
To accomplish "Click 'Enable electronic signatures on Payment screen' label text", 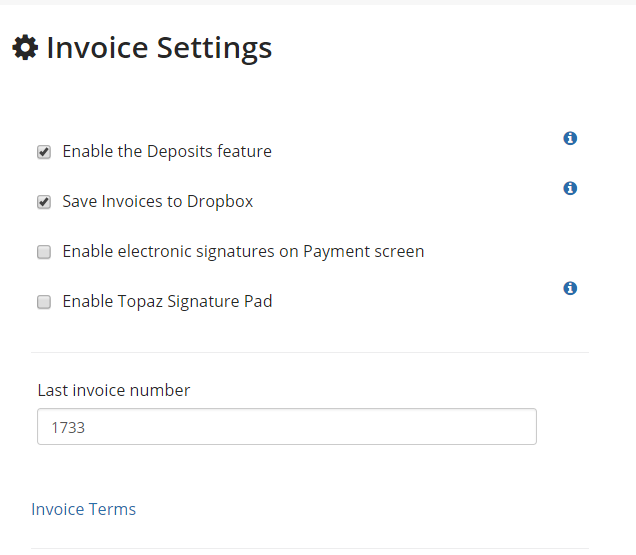I will pos(243,252).
